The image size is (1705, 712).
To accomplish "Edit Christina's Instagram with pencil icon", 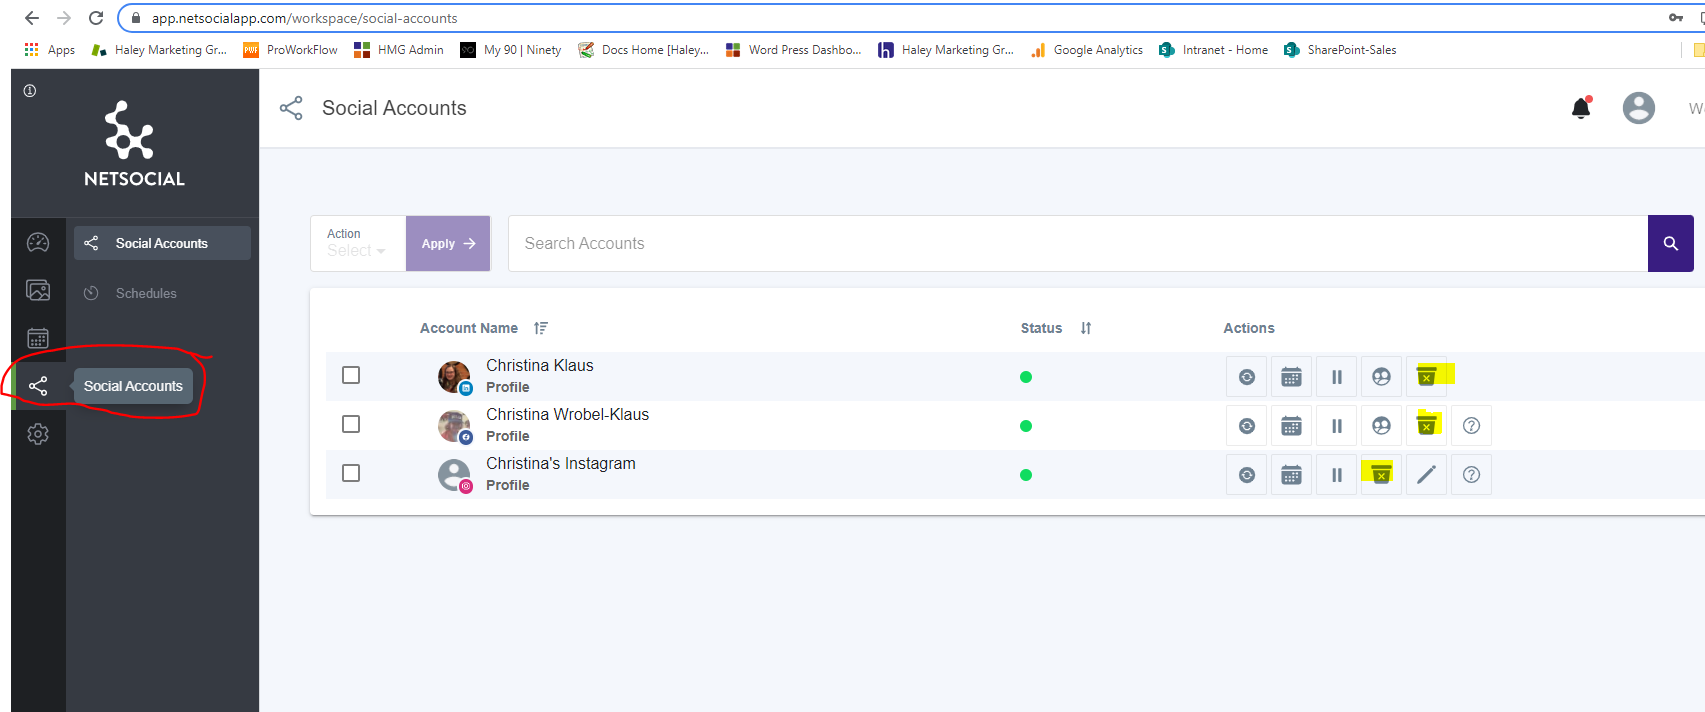I will 1426,475.
